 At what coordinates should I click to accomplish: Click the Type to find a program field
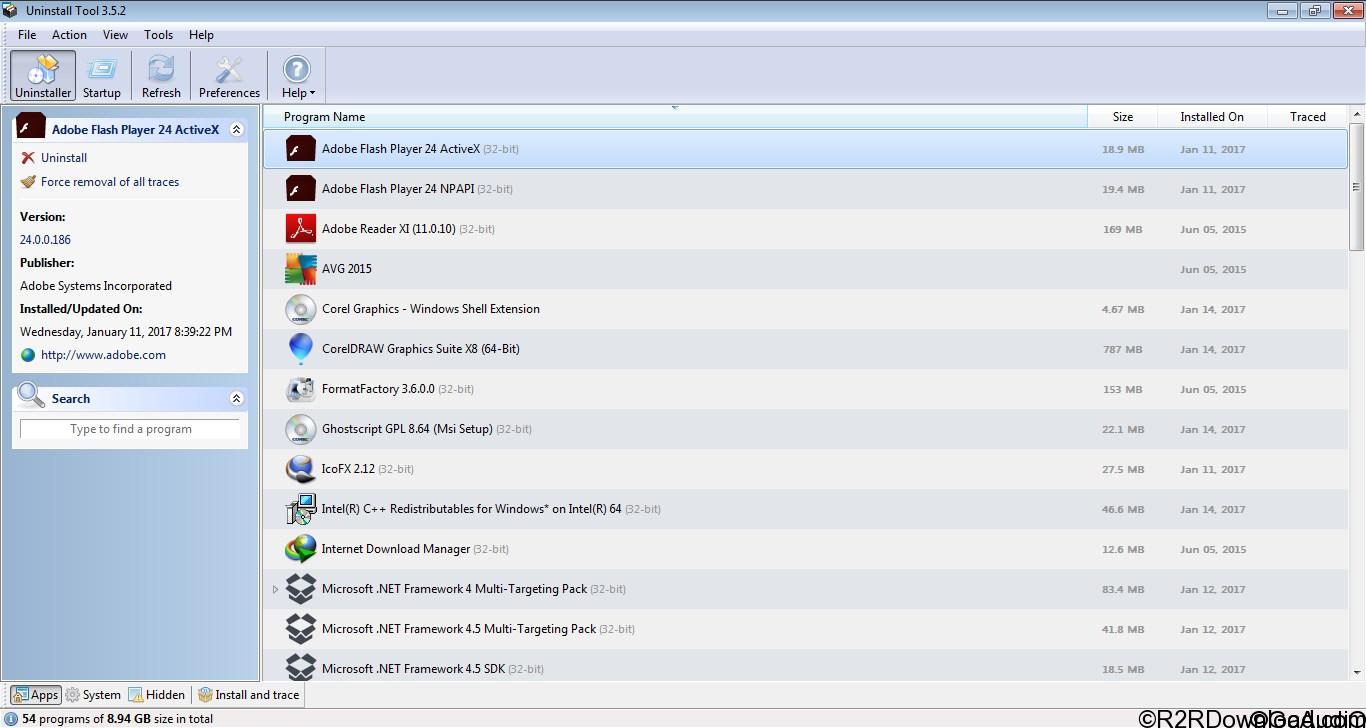click(130, 429)
